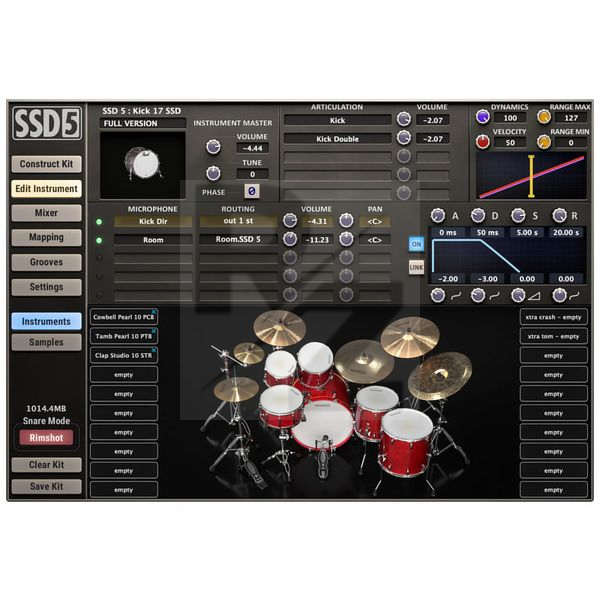Viewport: 600px width, 600px height.
Task: Click the Clear Kit button
Action: click(x=46, y=465)
